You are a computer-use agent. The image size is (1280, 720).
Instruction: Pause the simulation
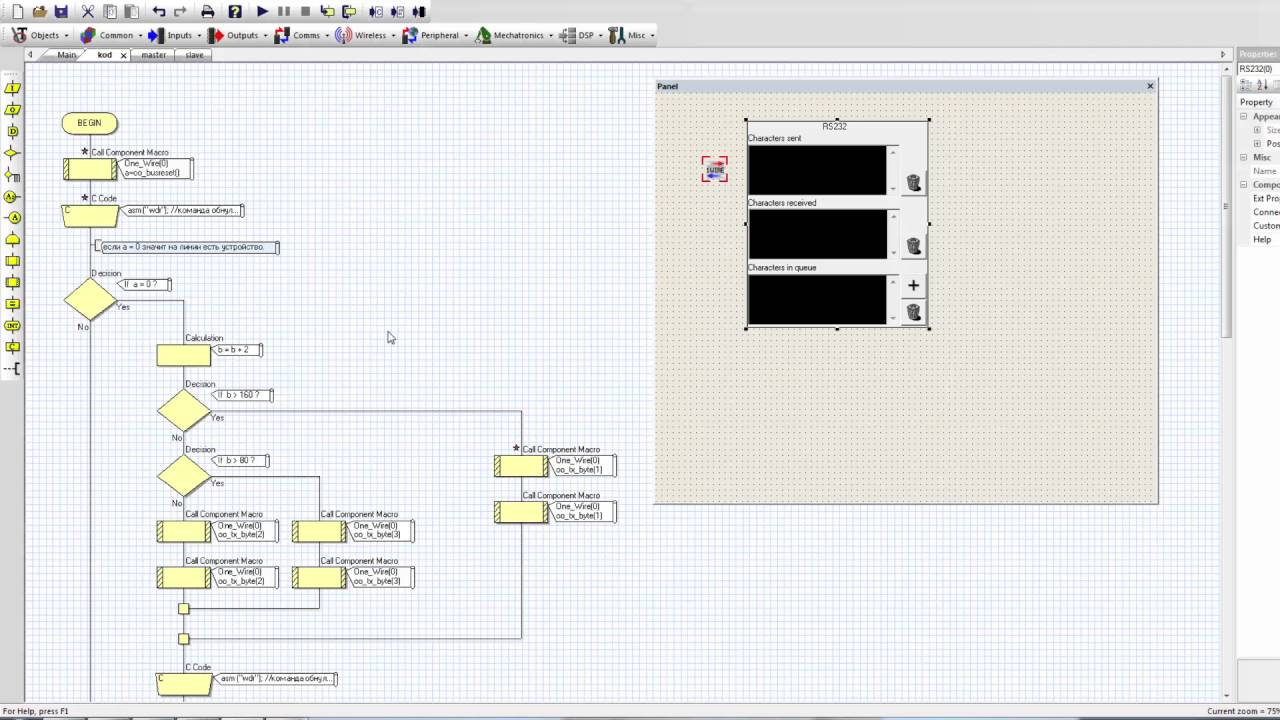click(284, 12)
